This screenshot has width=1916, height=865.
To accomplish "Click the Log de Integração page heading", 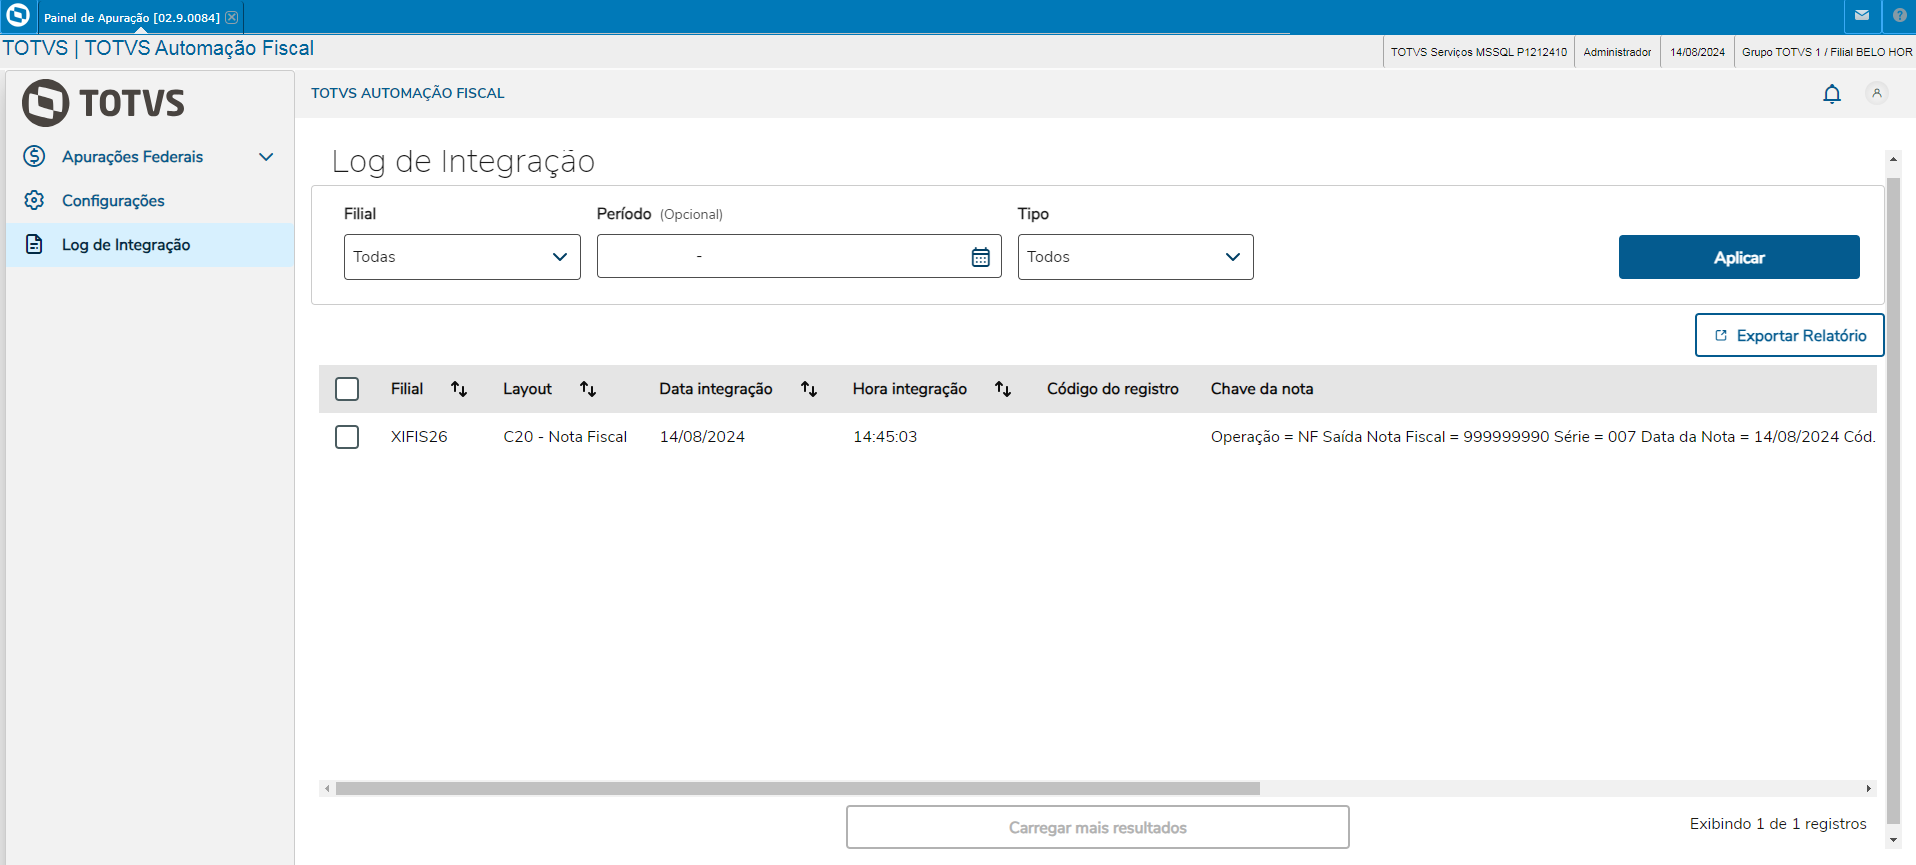I will coord(463,162).
